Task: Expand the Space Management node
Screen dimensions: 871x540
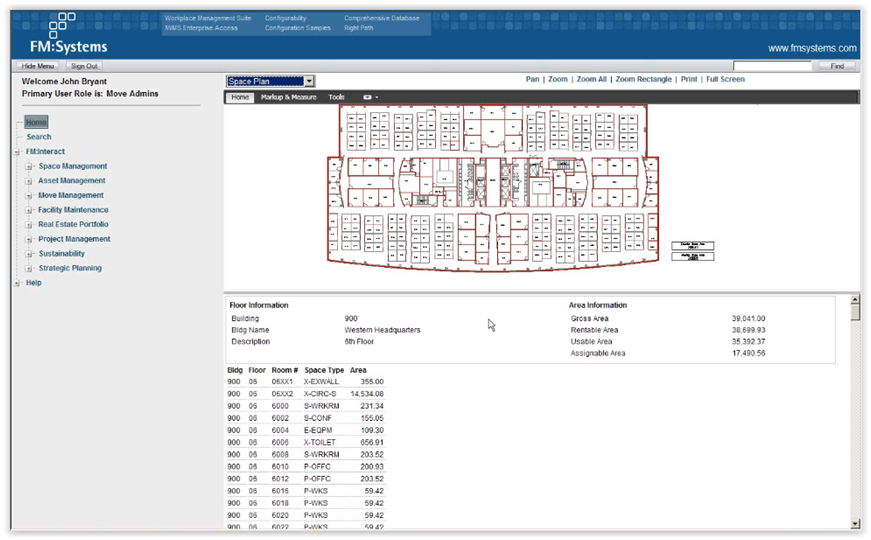Action: [29, 166]
